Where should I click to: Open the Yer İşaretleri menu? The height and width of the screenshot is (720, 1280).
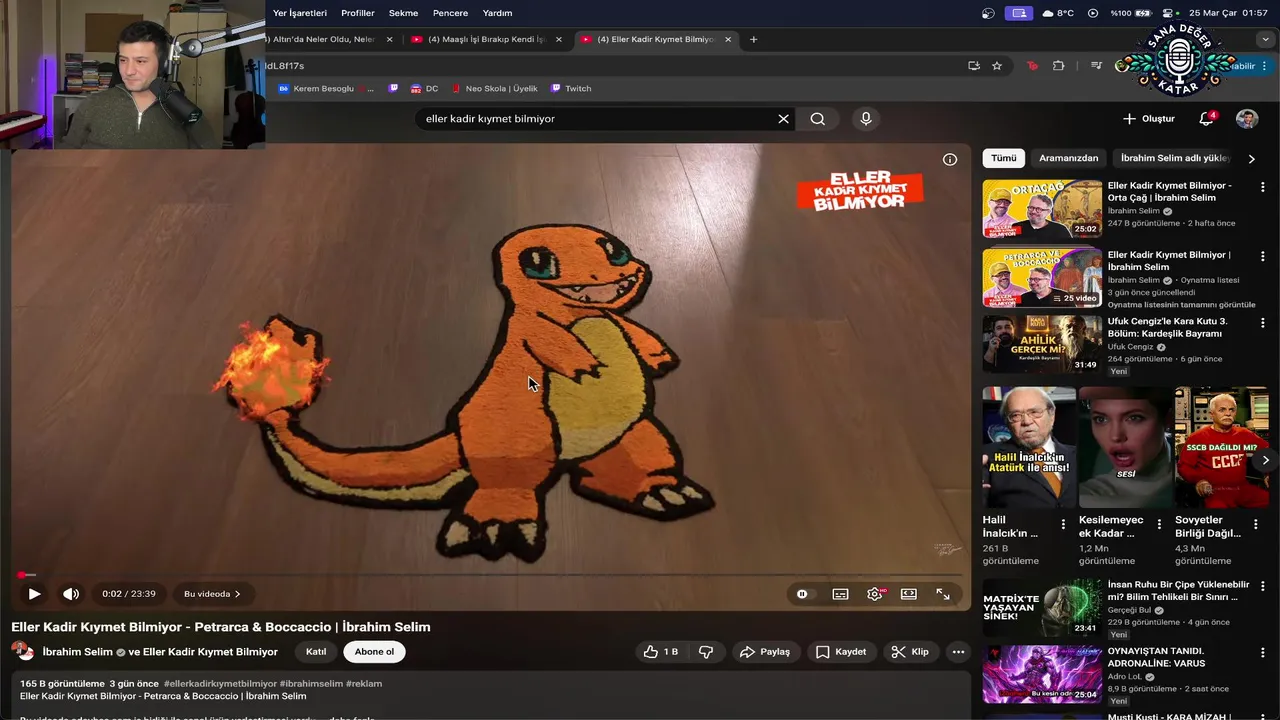click(300, 13)
